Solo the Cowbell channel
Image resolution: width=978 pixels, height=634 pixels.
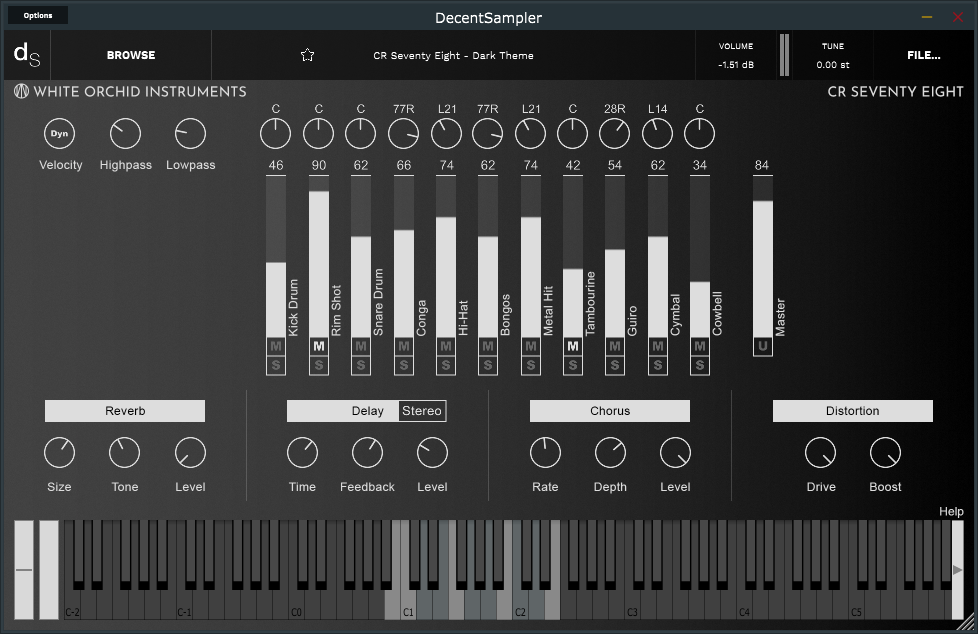click(x=700, y=365)
